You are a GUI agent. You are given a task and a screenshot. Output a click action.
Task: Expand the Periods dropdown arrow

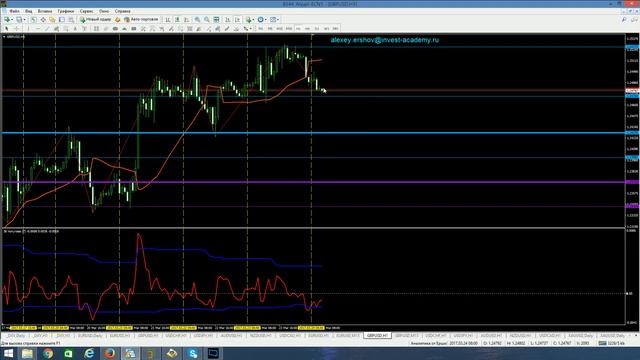266,20
